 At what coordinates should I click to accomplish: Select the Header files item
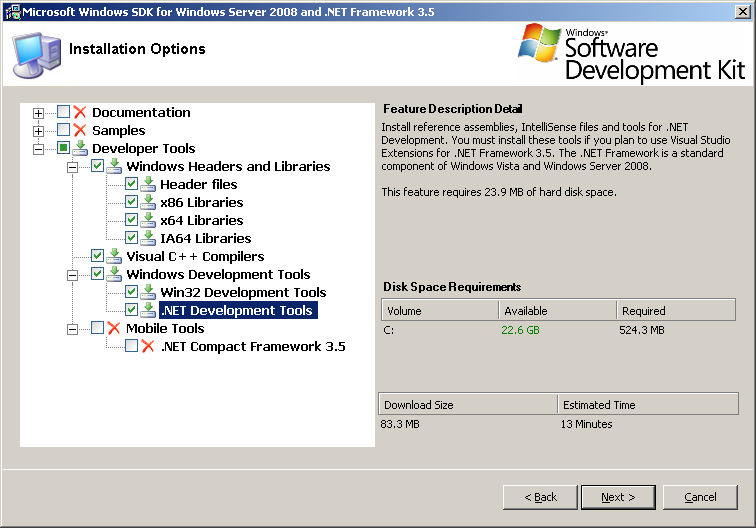pyautogui.click(x=199, y=184)
